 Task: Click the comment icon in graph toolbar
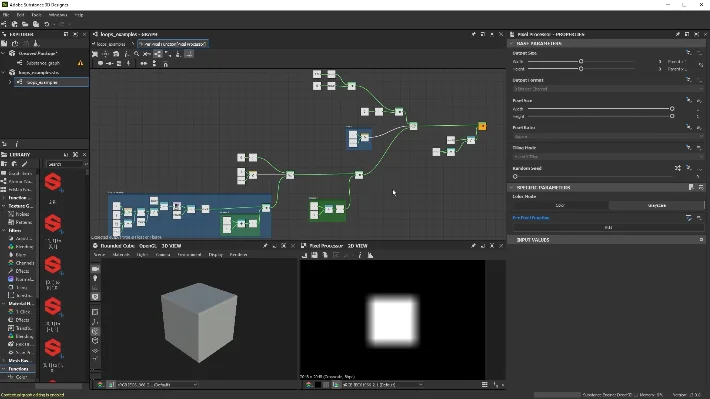[101, 64]
